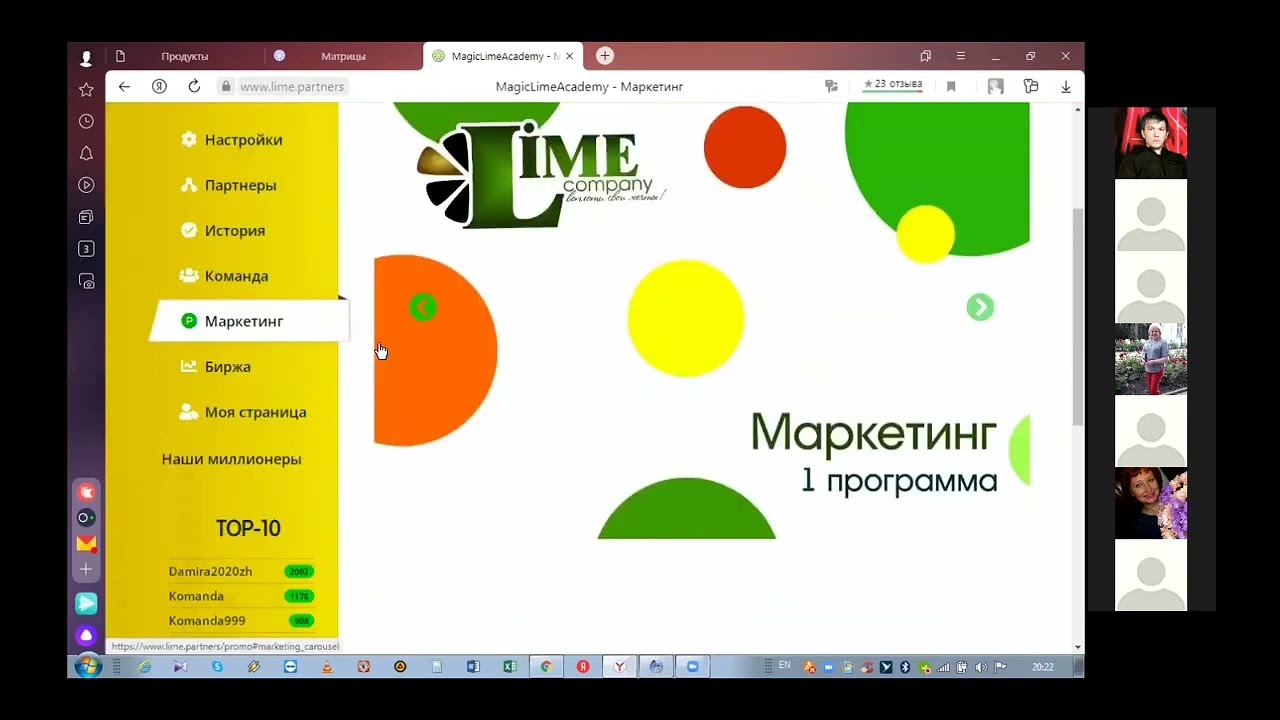The width and height of the screenshot is (1280, 720).
Task: Add a sidebar app with plus
Action: tap(86, 569)
